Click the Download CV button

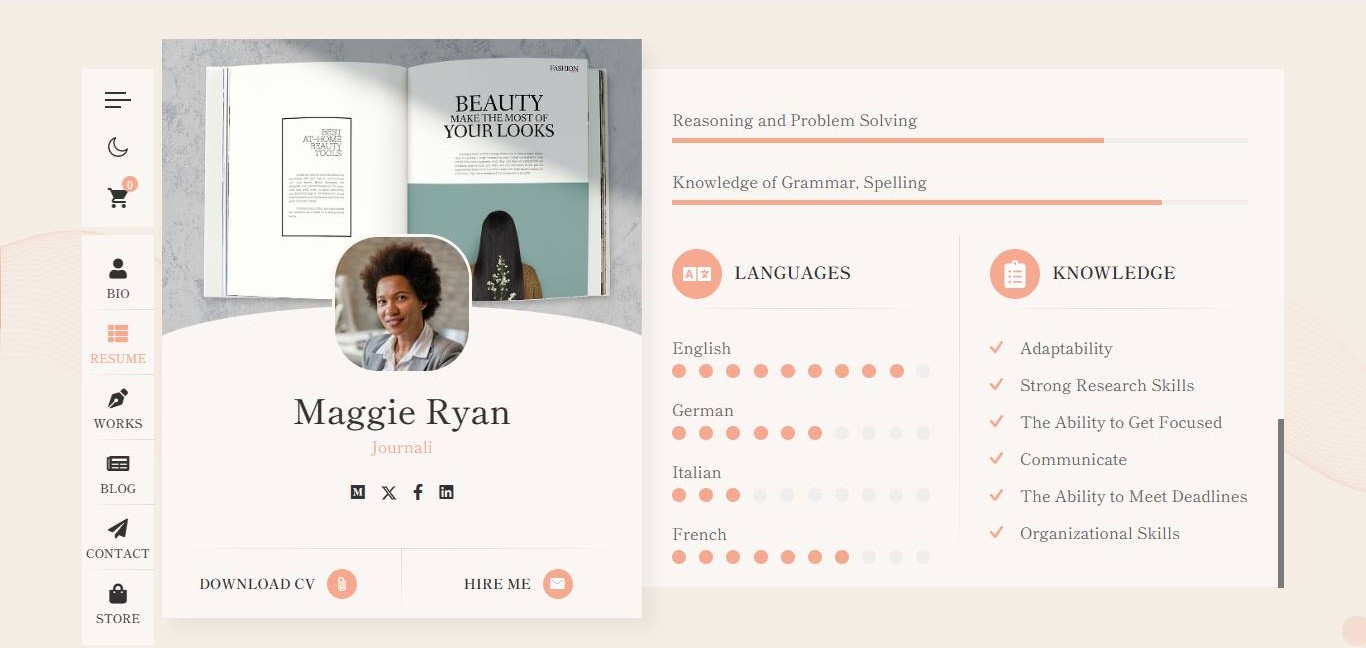pyautogui.click(x=278, y=584)
